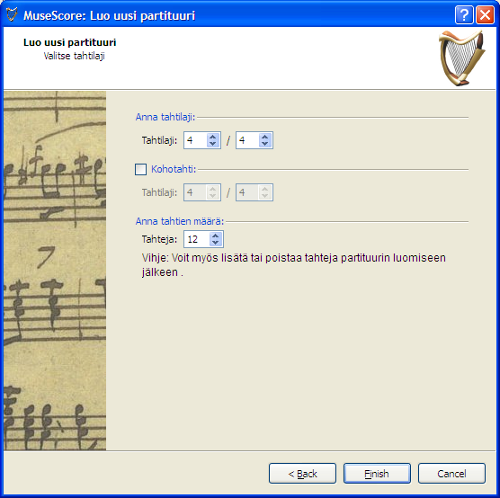Viewport: 500px width, 498px height.
Task: Go back with the Back button
Action: (302, 473)
